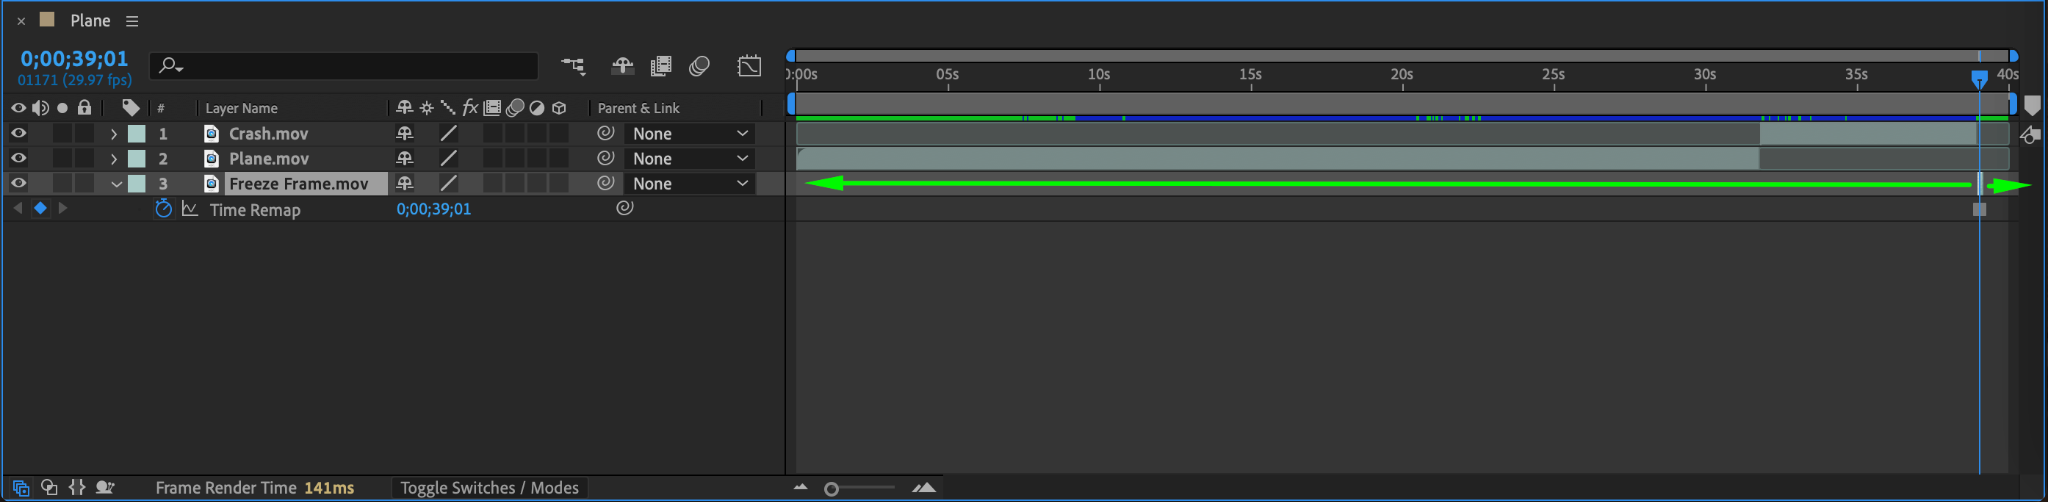
Task: Open the Plane panel menu
Action: (132, 21)
